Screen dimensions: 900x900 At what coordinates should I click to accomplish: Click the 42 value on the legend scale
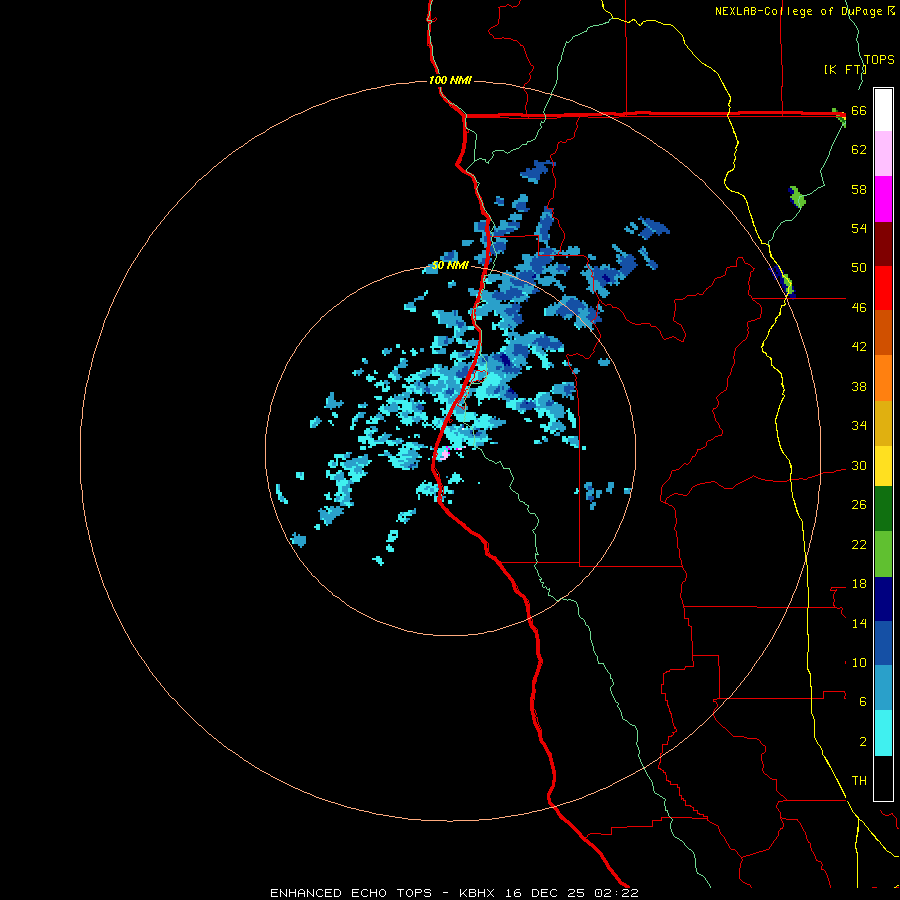click(859, 347)
